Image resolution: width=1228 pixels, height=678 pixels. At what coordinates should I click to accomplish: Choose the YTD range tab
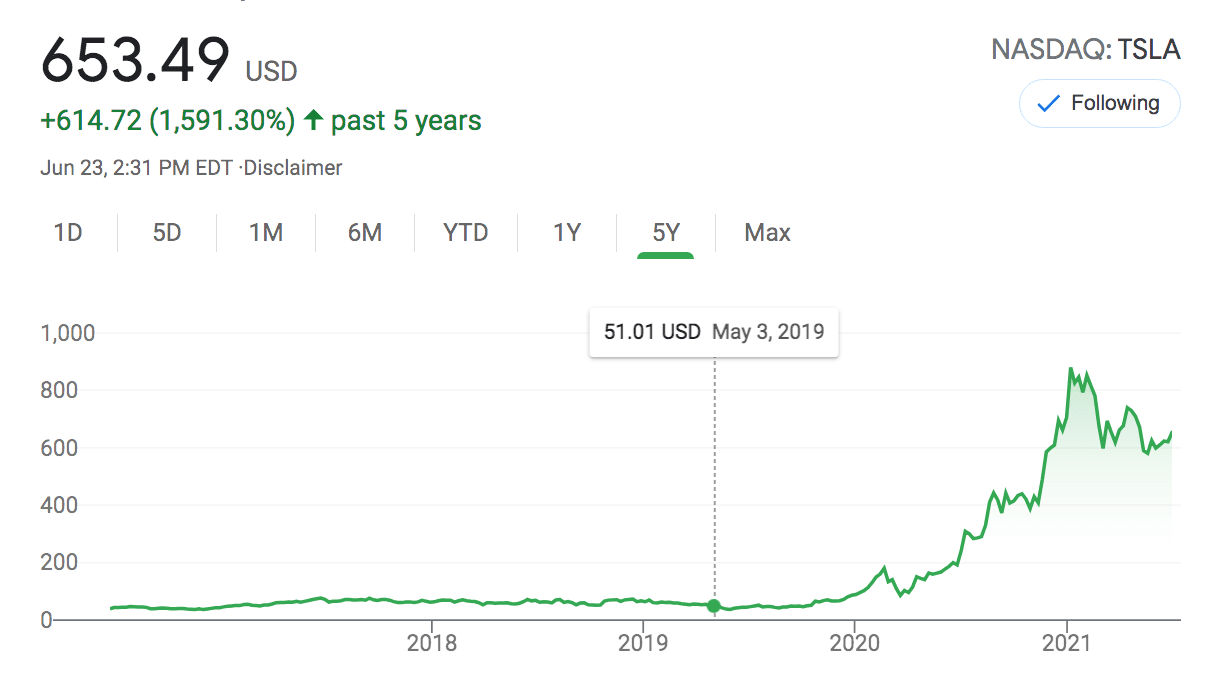click(466, 233)
